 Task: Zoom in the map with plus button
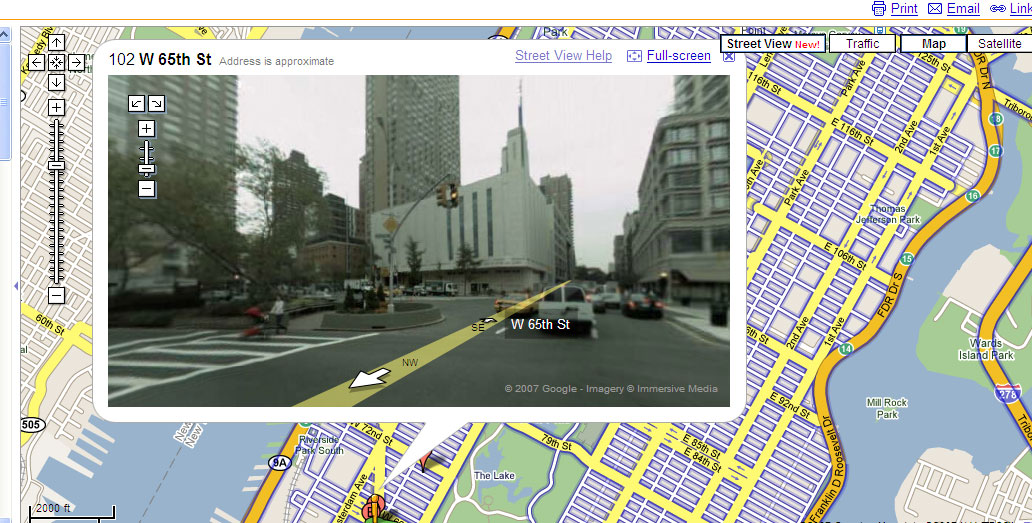pyautogui.click(x=57, y=107)
